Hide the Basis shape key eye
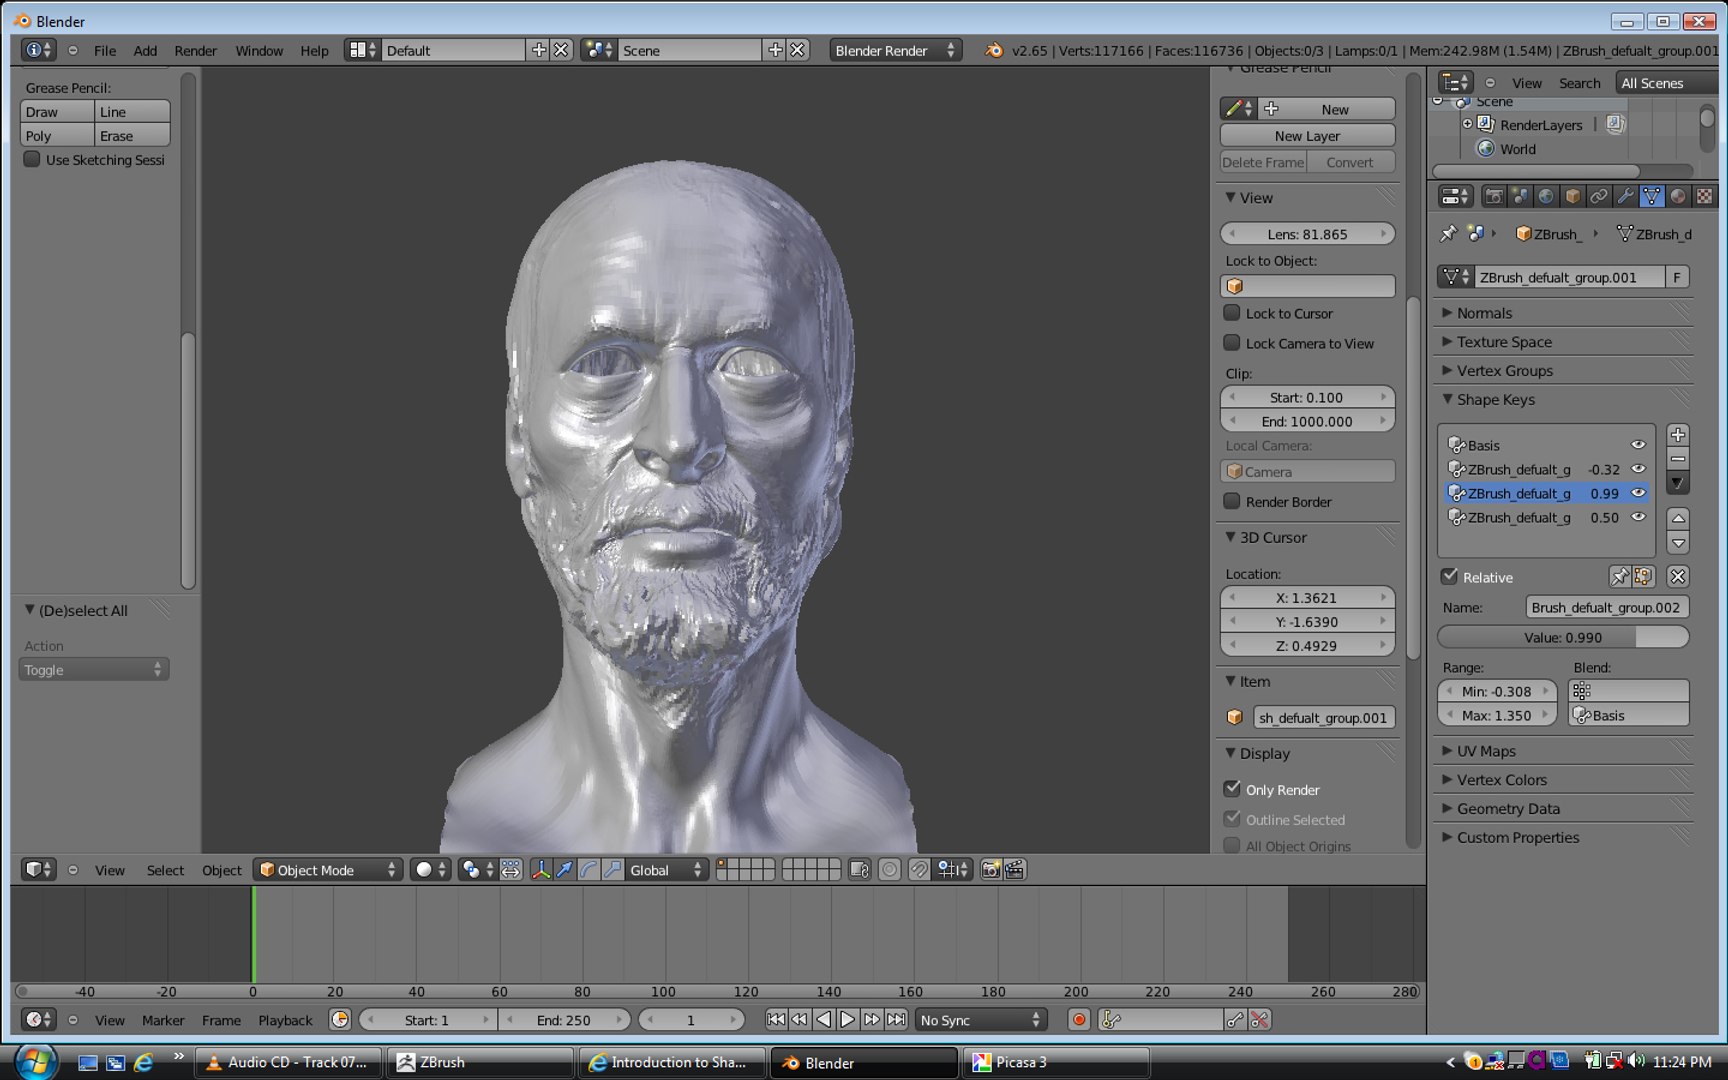The image size is (1728, 1080). (x=1638, y=445)
